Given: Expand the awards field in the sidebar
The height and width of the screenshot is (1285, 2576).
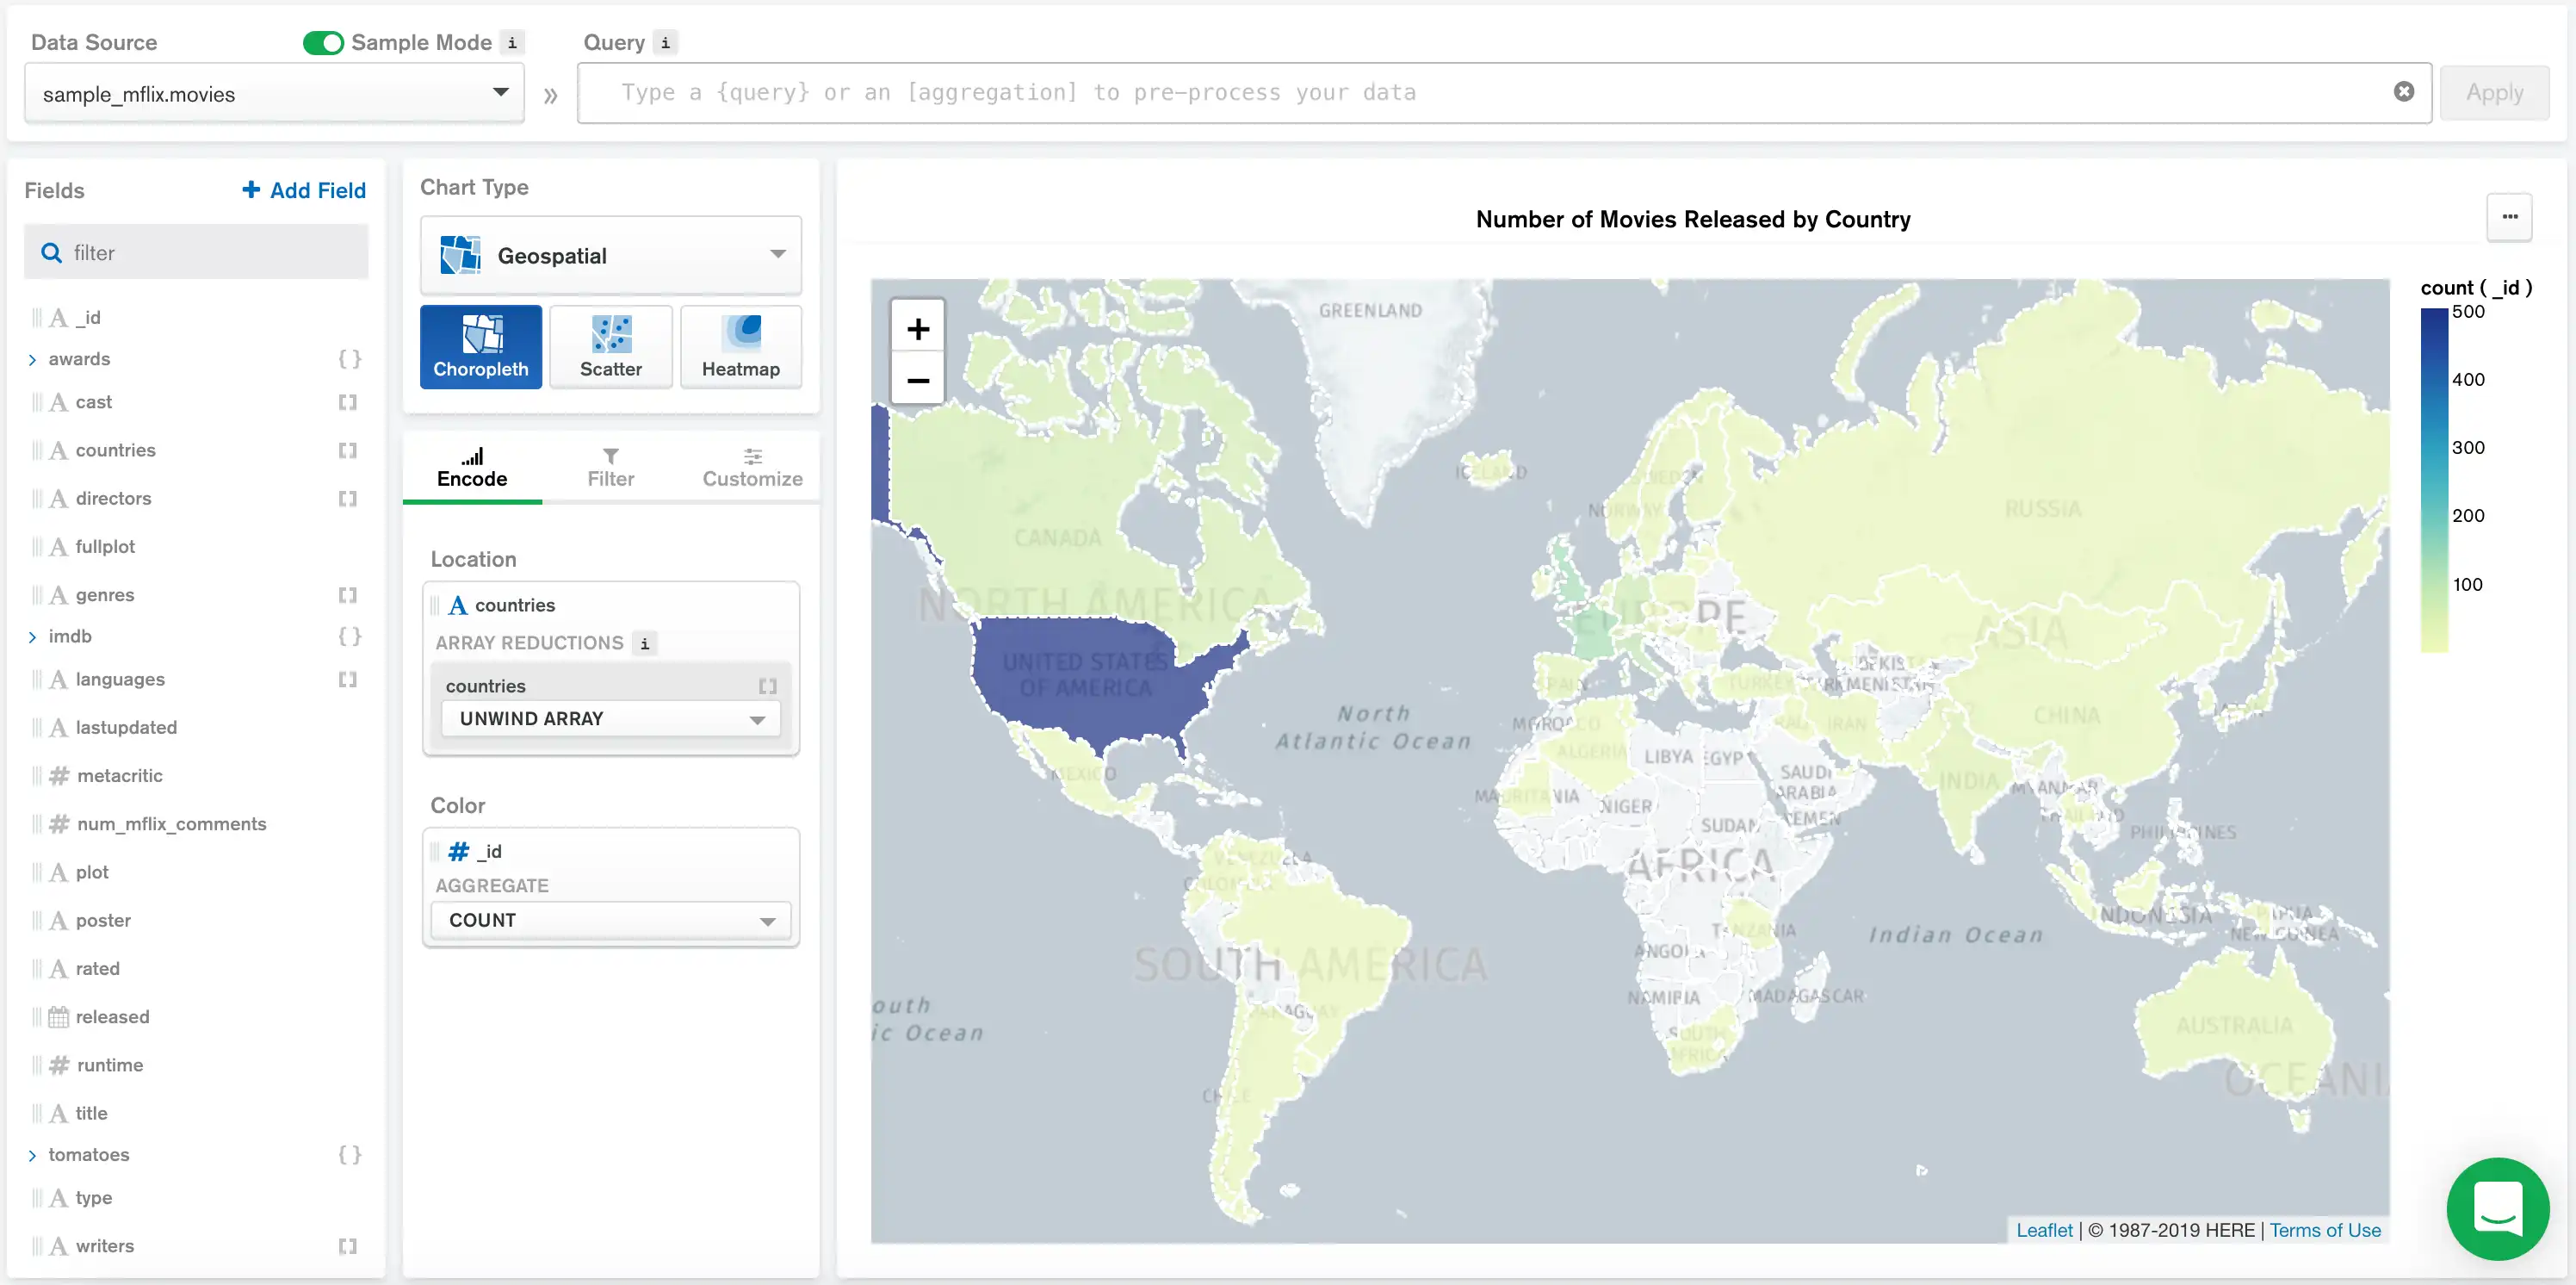Looking at the screenshot, I should (31, 357).
